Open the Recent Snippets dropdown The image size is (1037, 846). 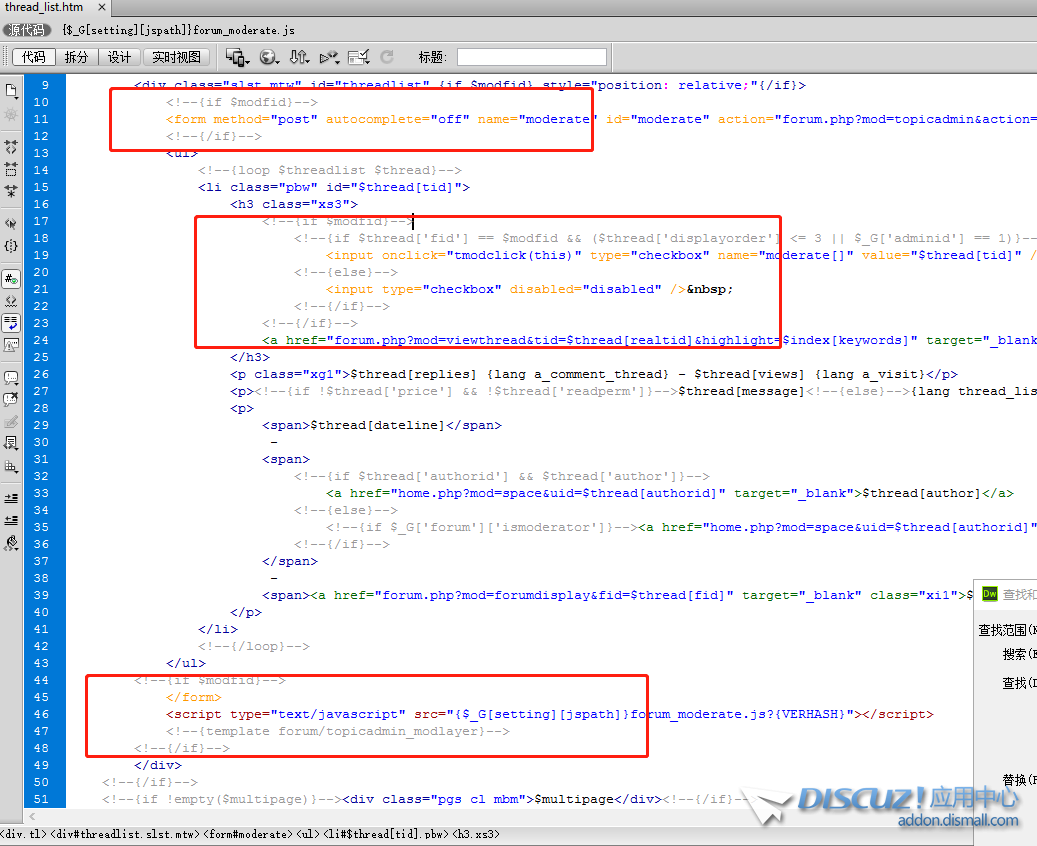point(11,443)
